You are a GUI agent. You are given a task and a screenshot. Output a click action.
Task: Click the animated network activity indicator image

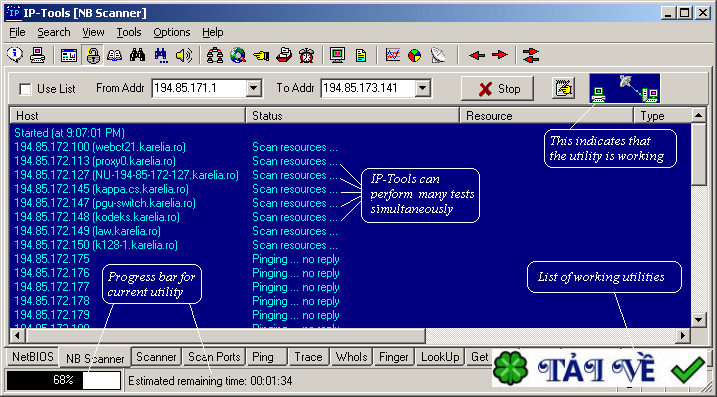tap(625, 88)
